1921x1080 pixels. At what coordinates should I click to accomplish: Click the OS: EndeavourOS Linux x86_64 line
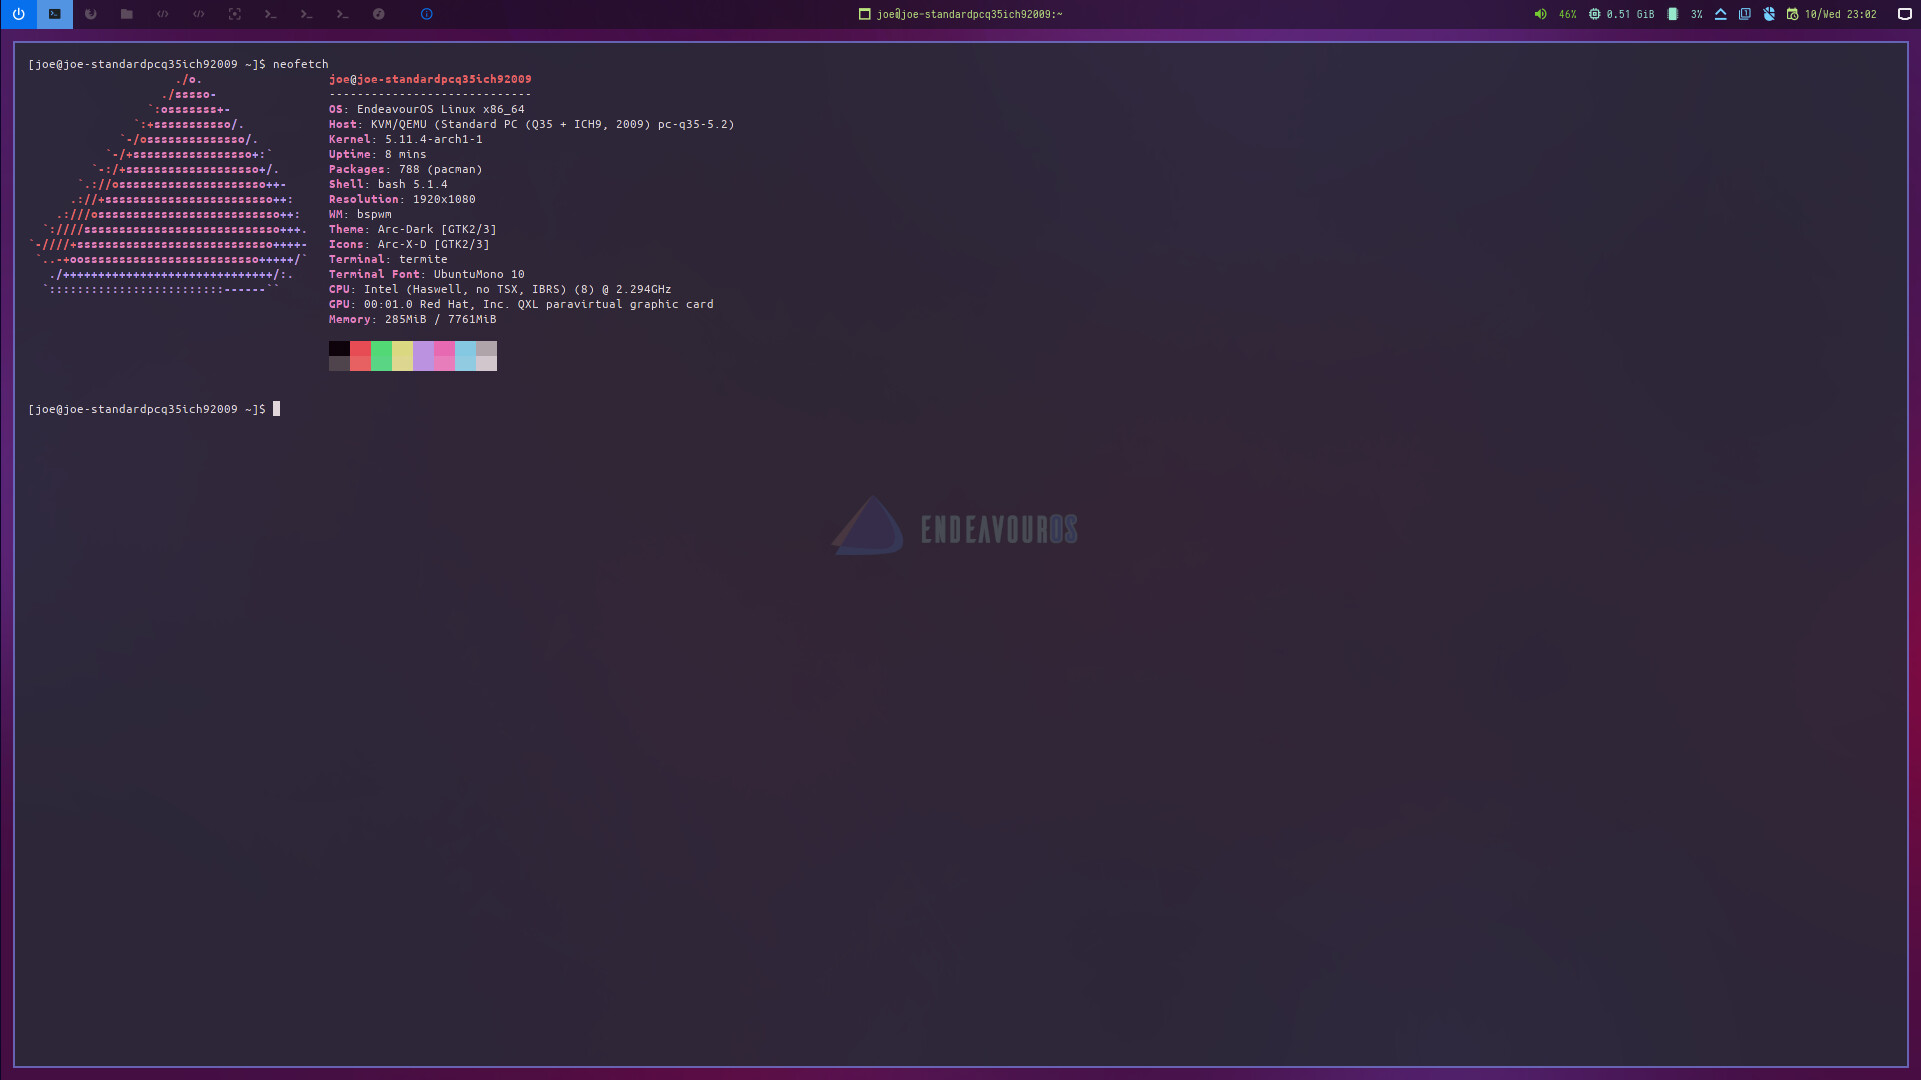click(427, 109)
